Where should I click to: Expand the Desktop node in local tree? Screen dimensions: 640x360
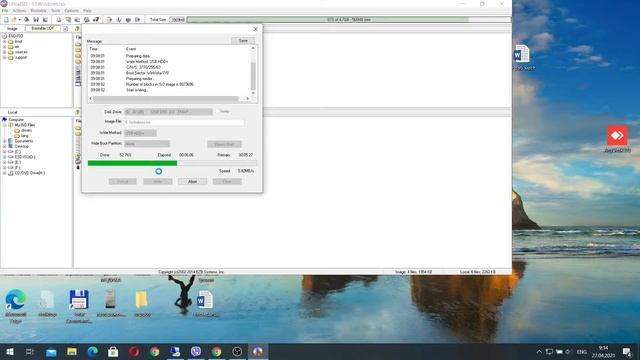coord(4,146)
